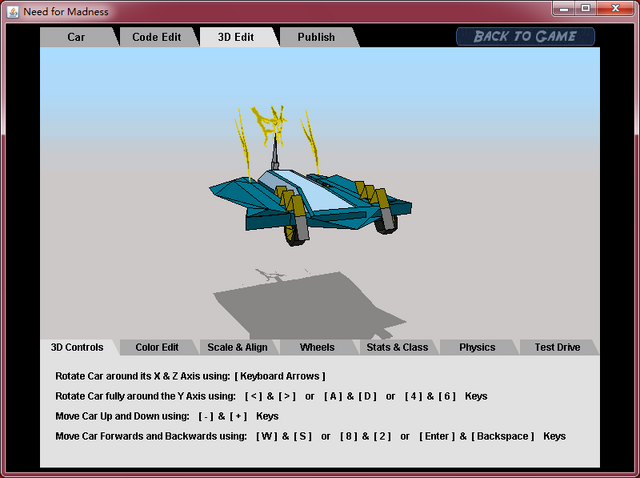Maximize the Need for Madness window

coord(586,8)
